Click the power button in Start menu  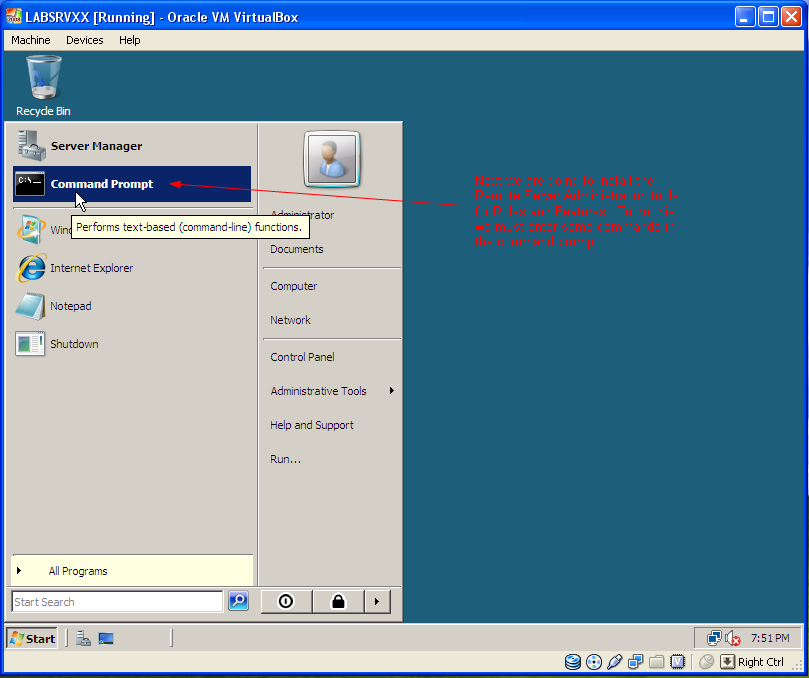pos(286,602)
